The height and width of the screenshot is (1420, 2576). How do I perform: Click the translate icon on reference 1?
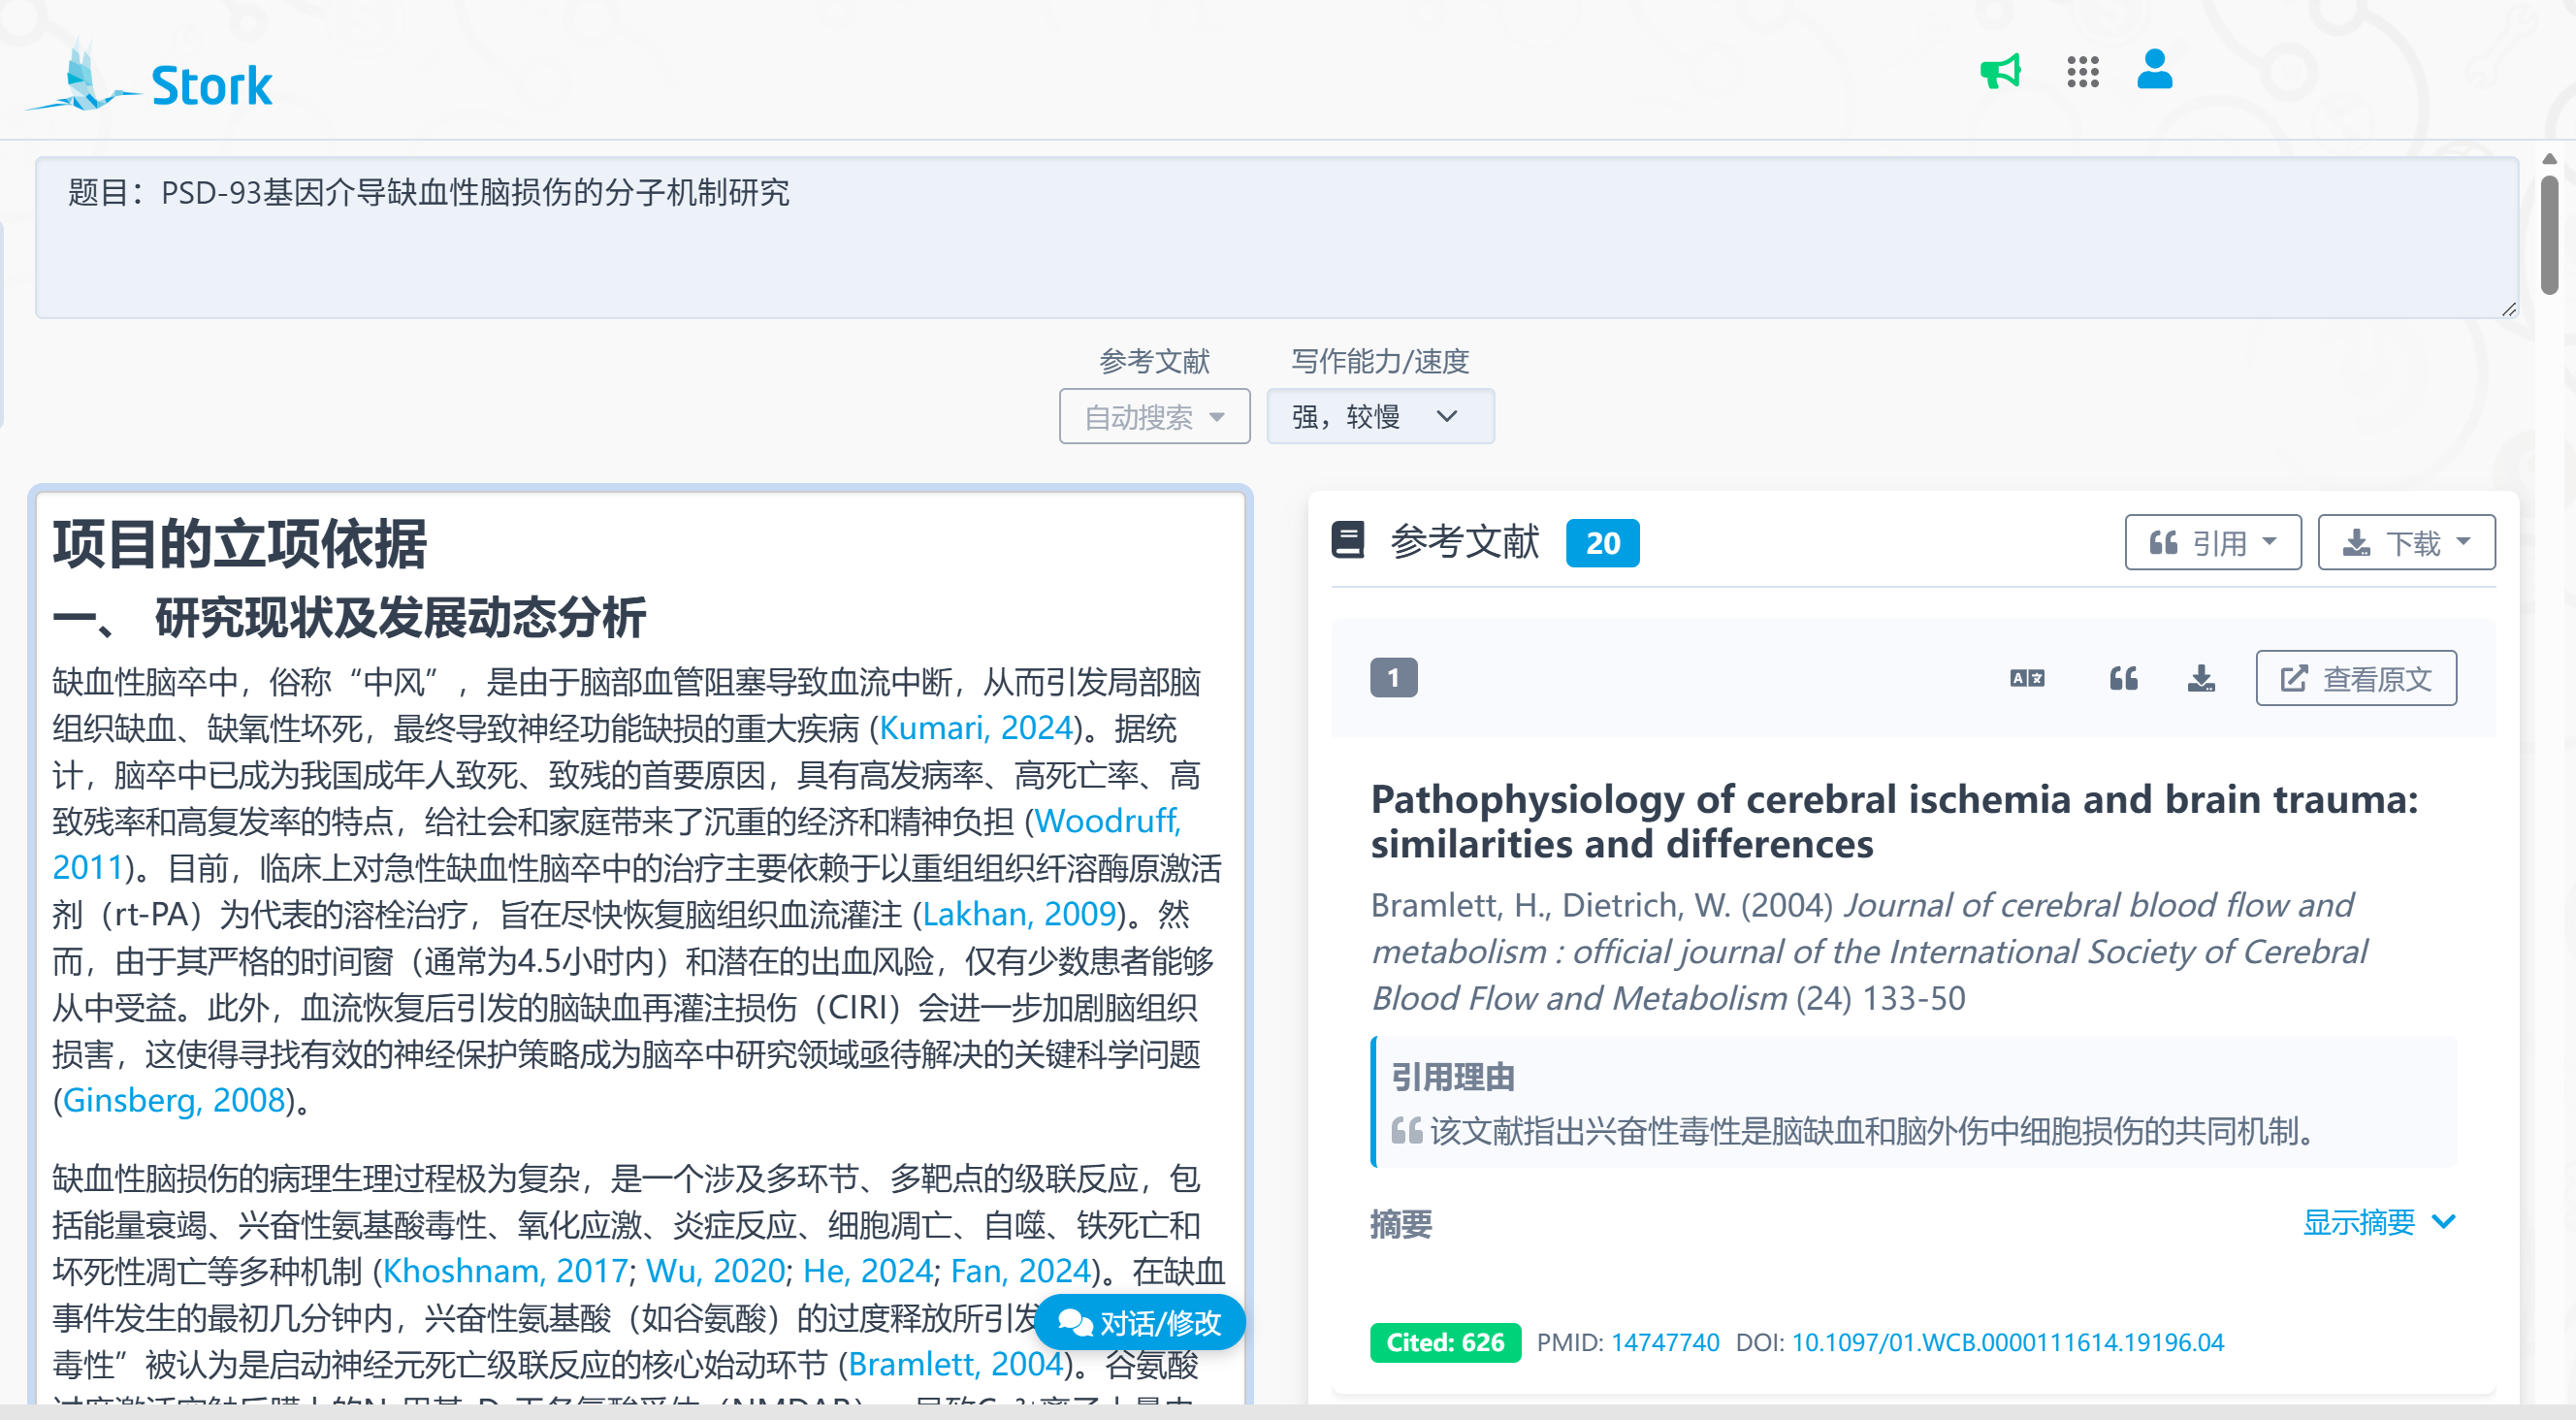pyautogui.click(x=2027, y=679)
